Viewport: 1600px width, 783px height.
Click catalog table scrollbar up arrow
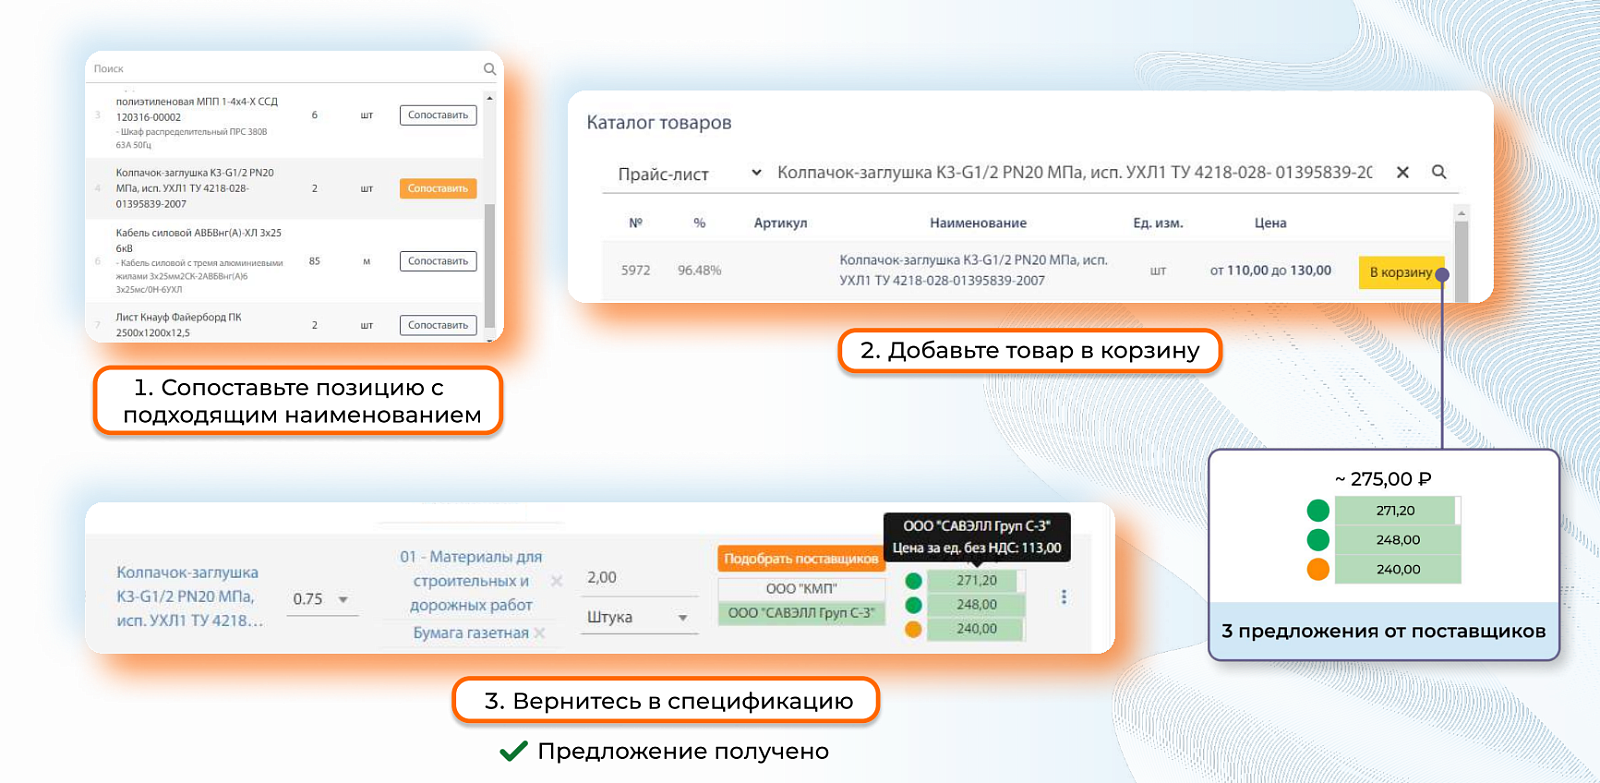coord(1461,213)
